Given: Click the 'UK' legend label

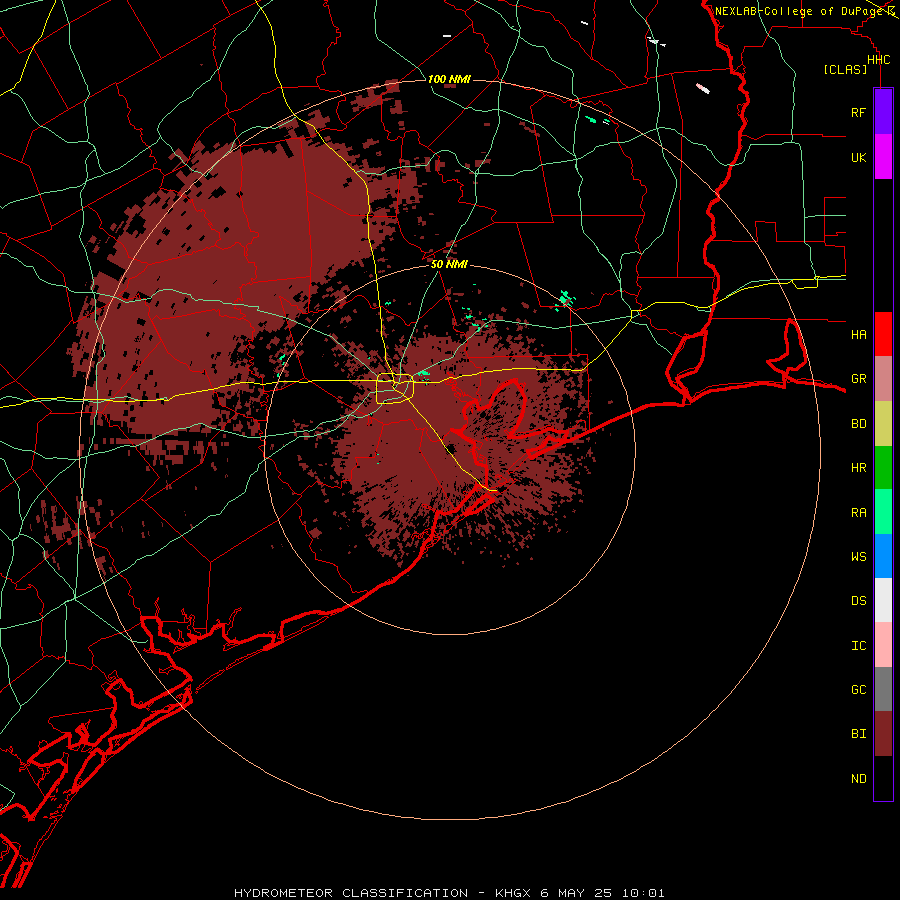Looking at the screenshot, I should [x=858, y=157].
